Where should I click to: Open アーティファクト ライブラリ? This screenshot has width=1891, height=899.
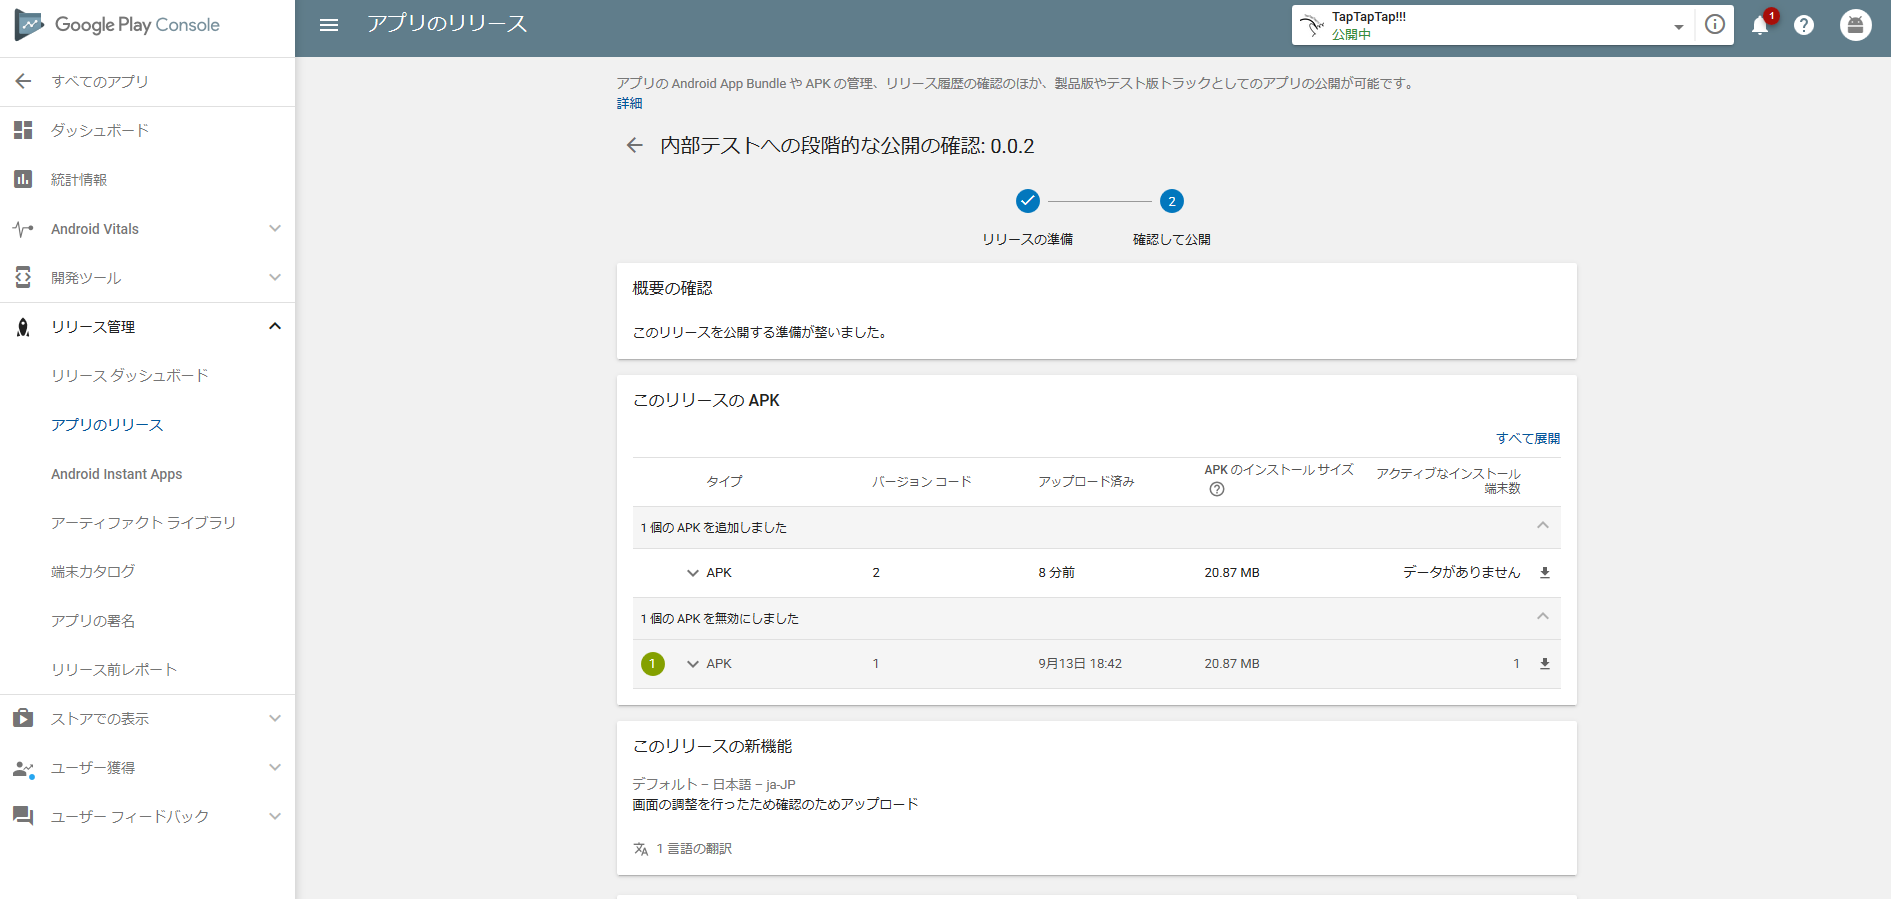click(x=143, y=523)
